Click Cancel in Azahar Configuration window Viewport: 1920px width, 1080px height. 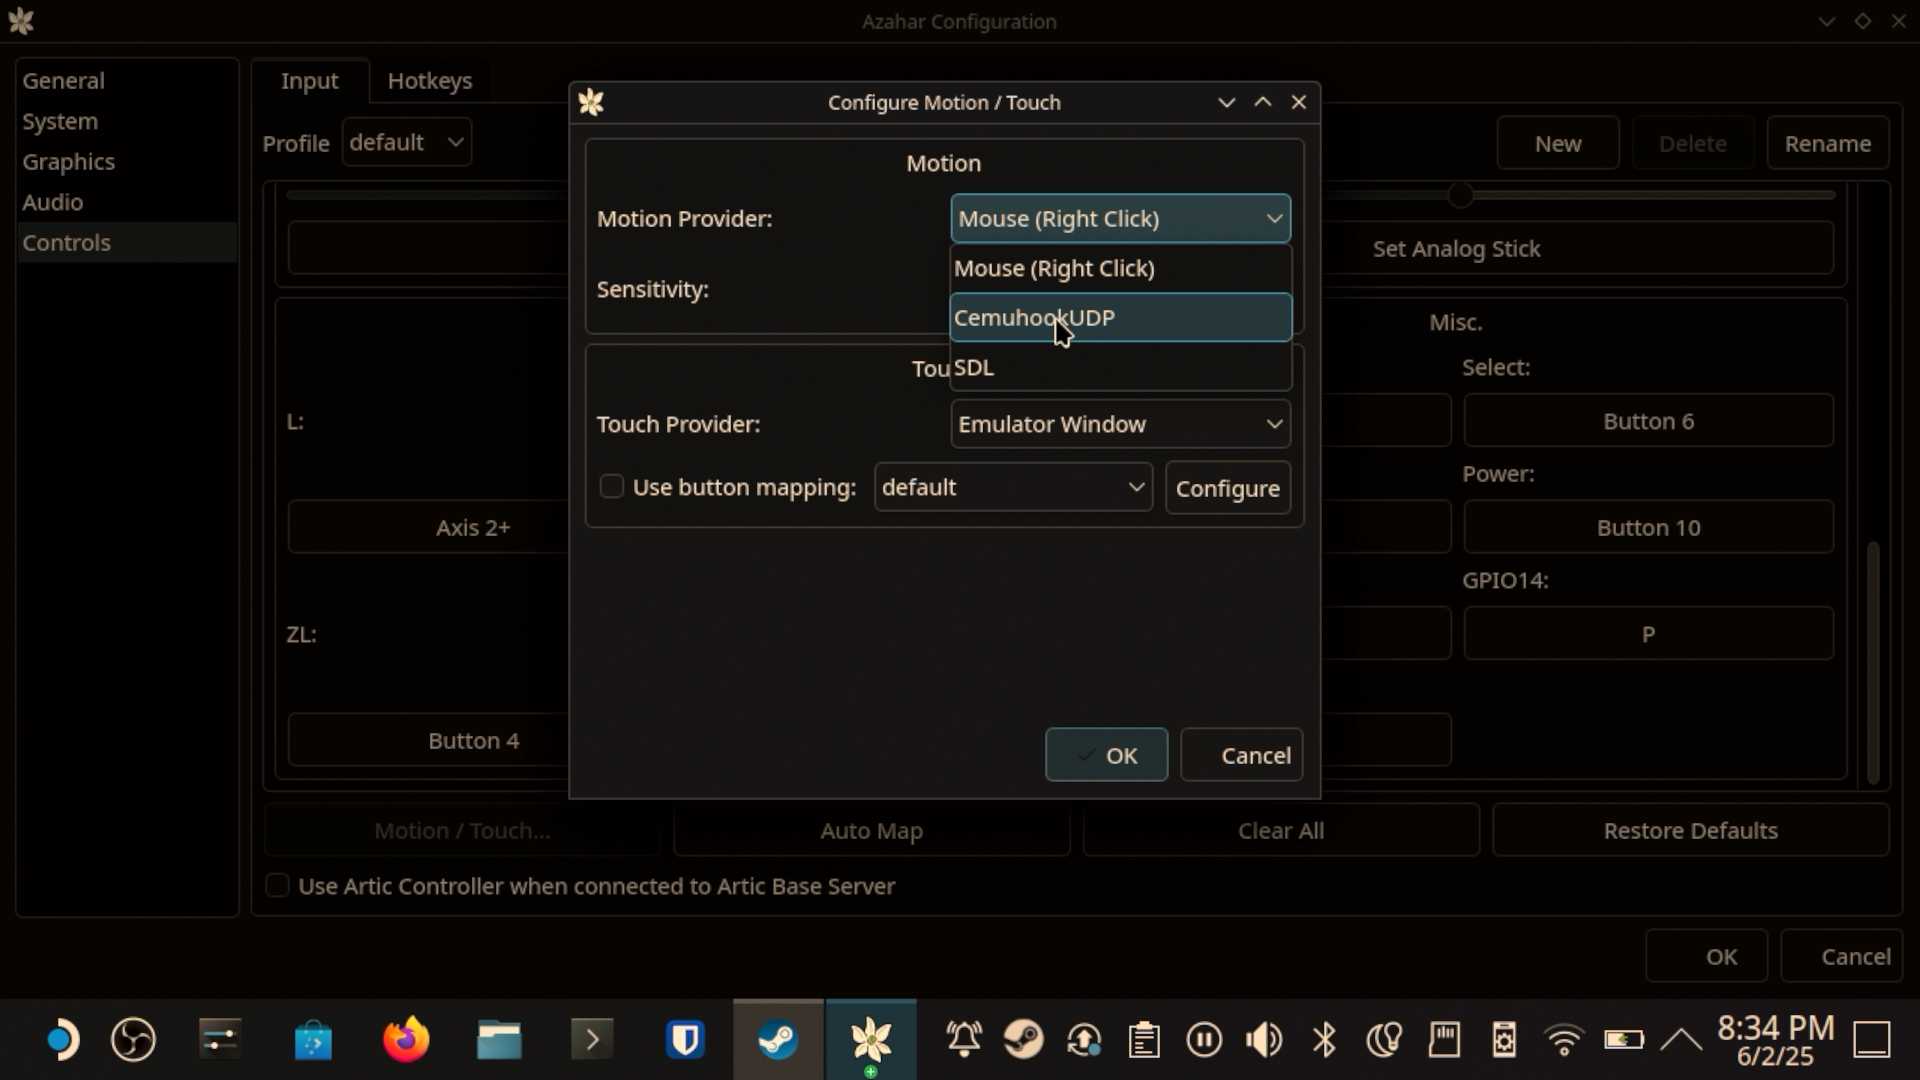1841,957
